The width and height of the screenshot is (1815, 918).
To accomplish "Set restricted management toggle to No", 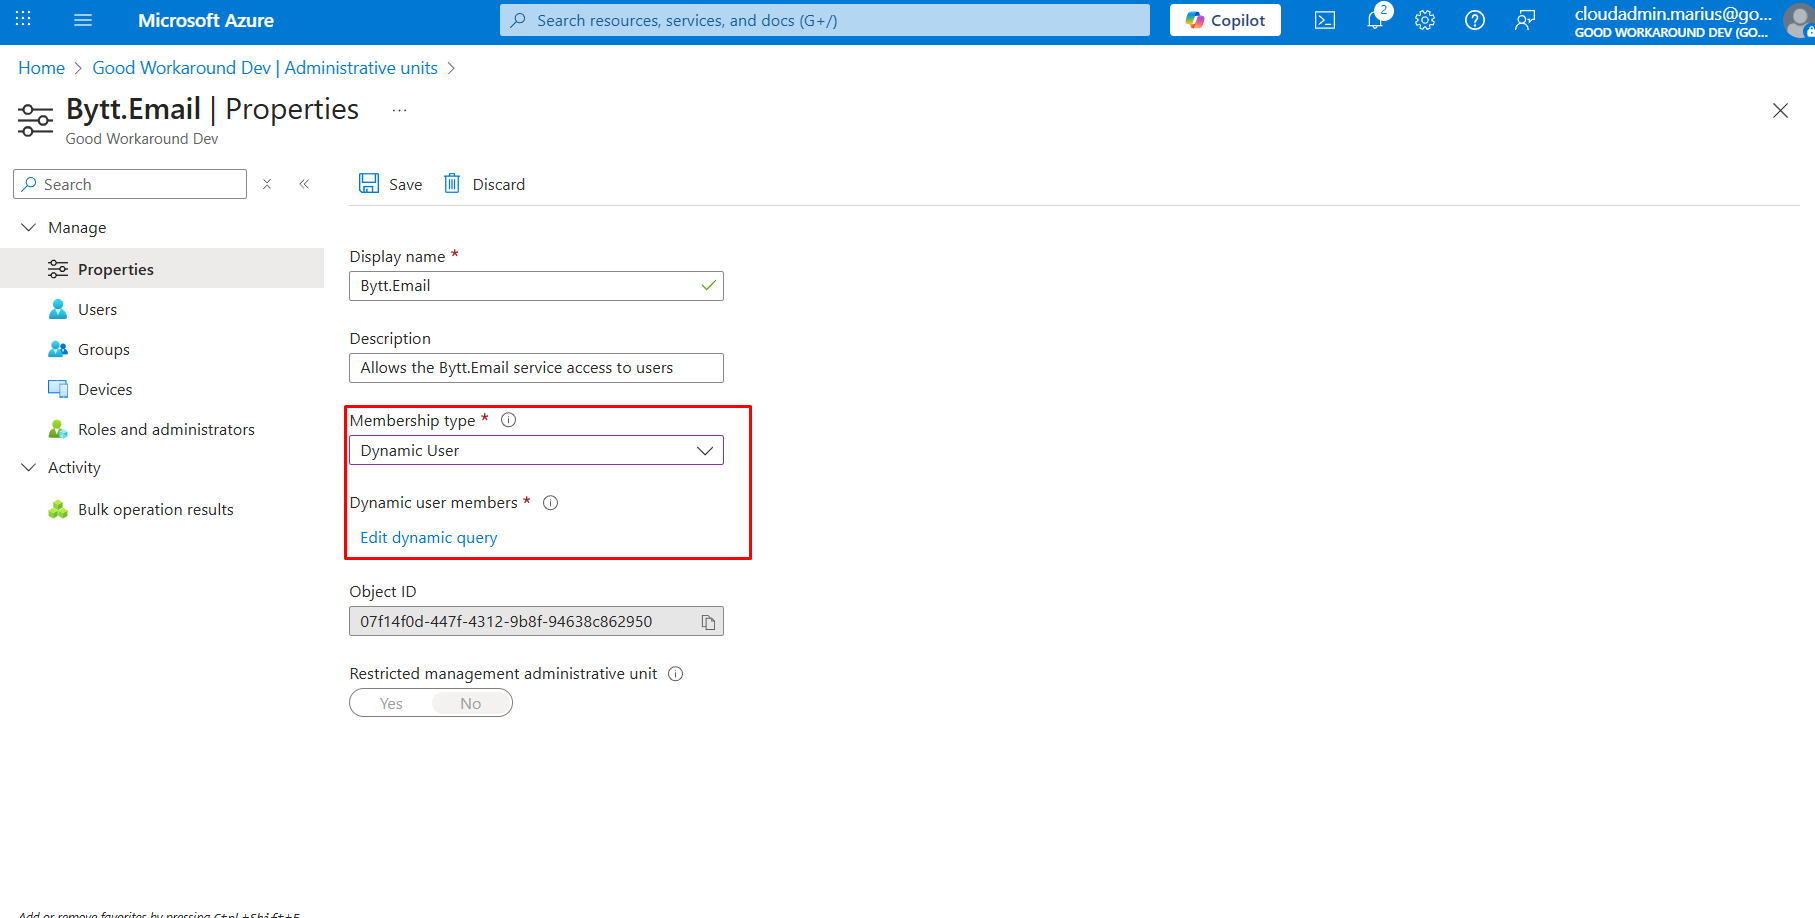I will click(471, 704).
